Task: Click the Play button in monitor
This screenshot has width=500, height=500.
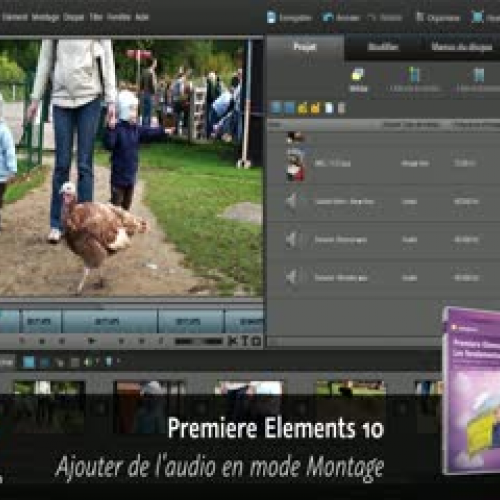Action: 91,341
